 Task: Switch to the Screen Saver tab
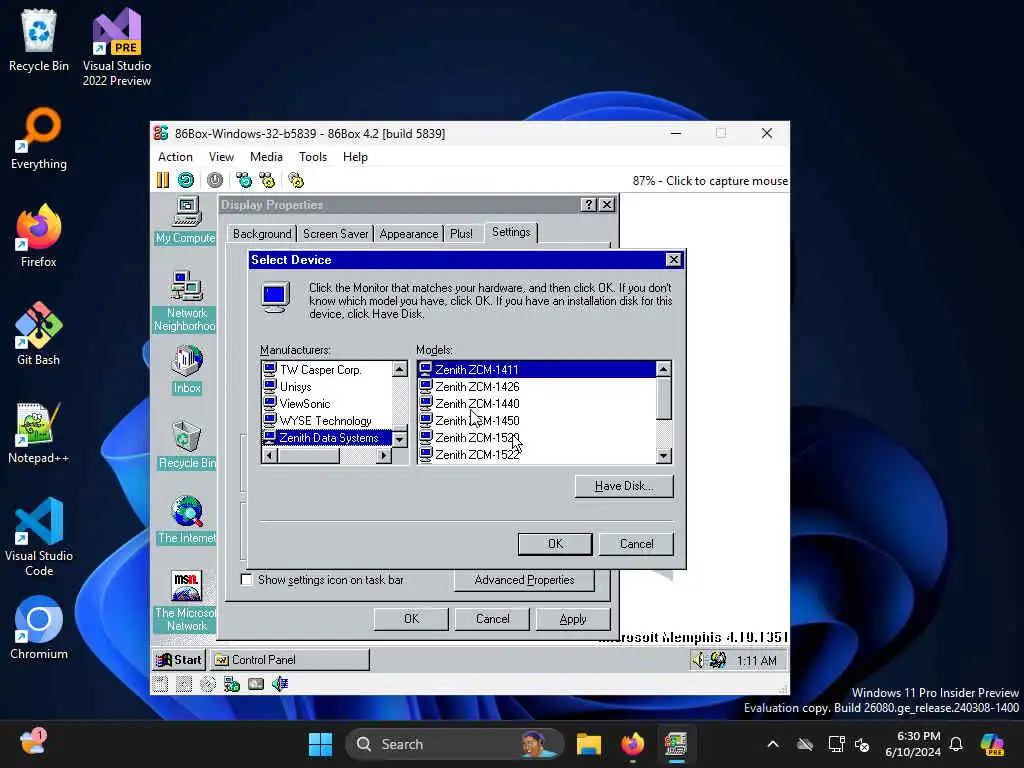point(336,234)
